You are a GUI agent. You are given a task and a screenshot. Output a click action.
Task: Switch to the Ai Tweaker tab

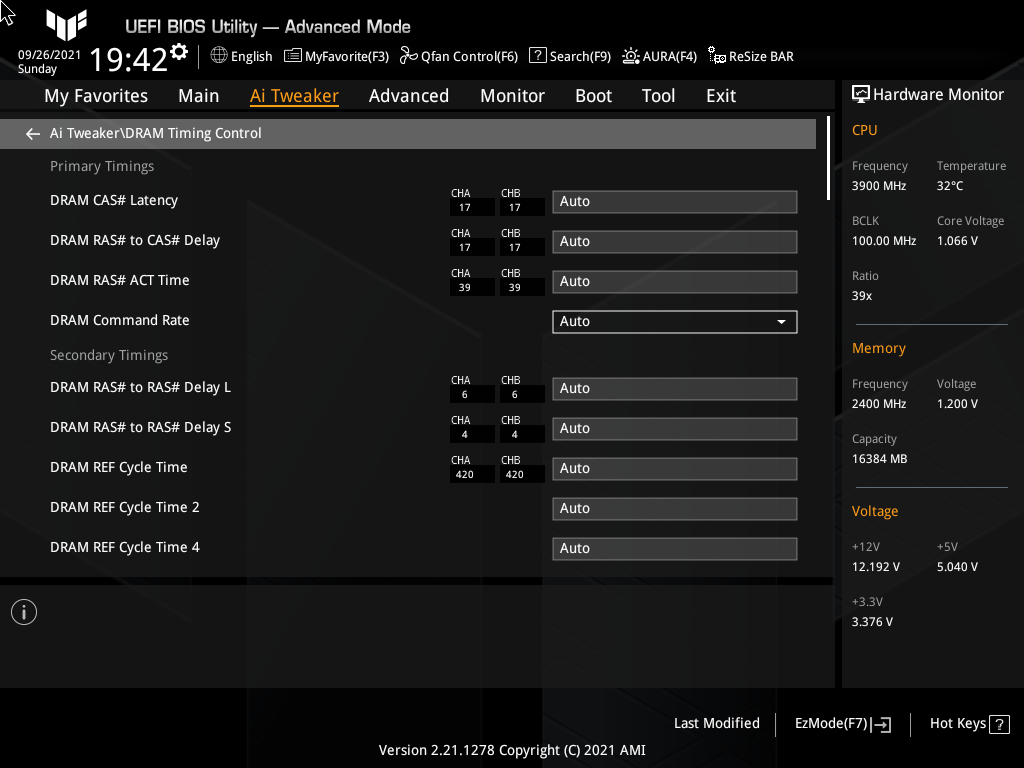[x=294, y=95]
